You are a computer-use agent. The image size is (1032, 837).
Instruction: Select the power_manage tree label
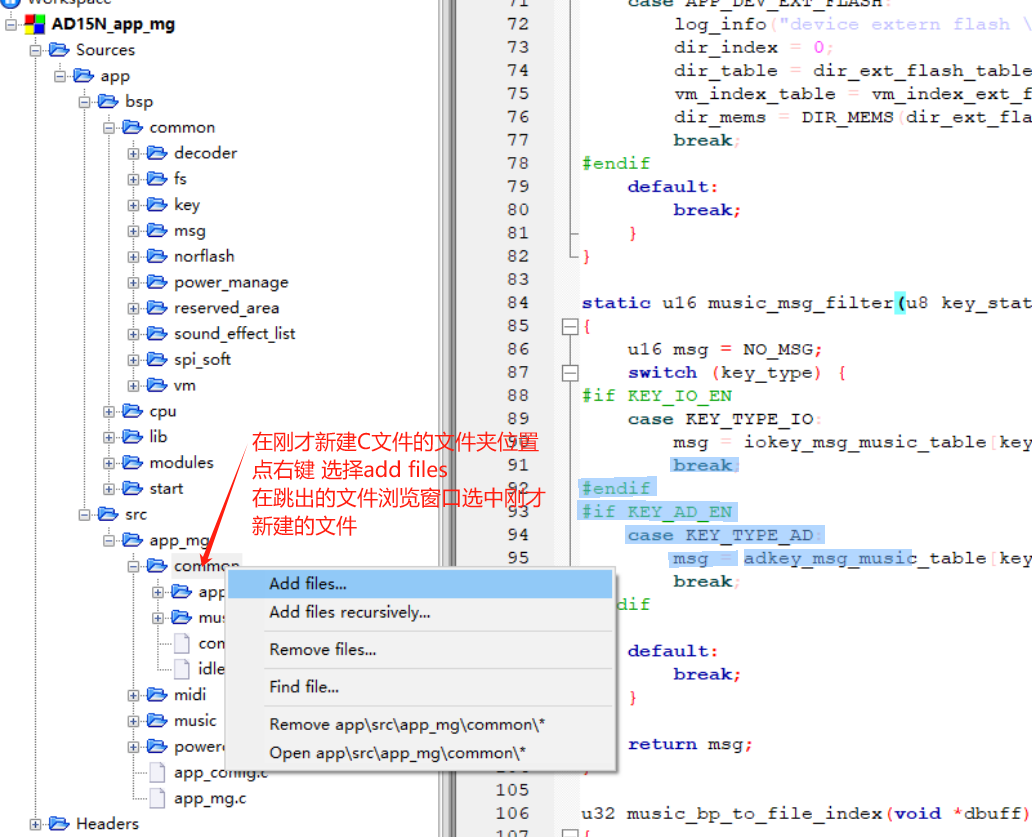click(x=231, y=282)
